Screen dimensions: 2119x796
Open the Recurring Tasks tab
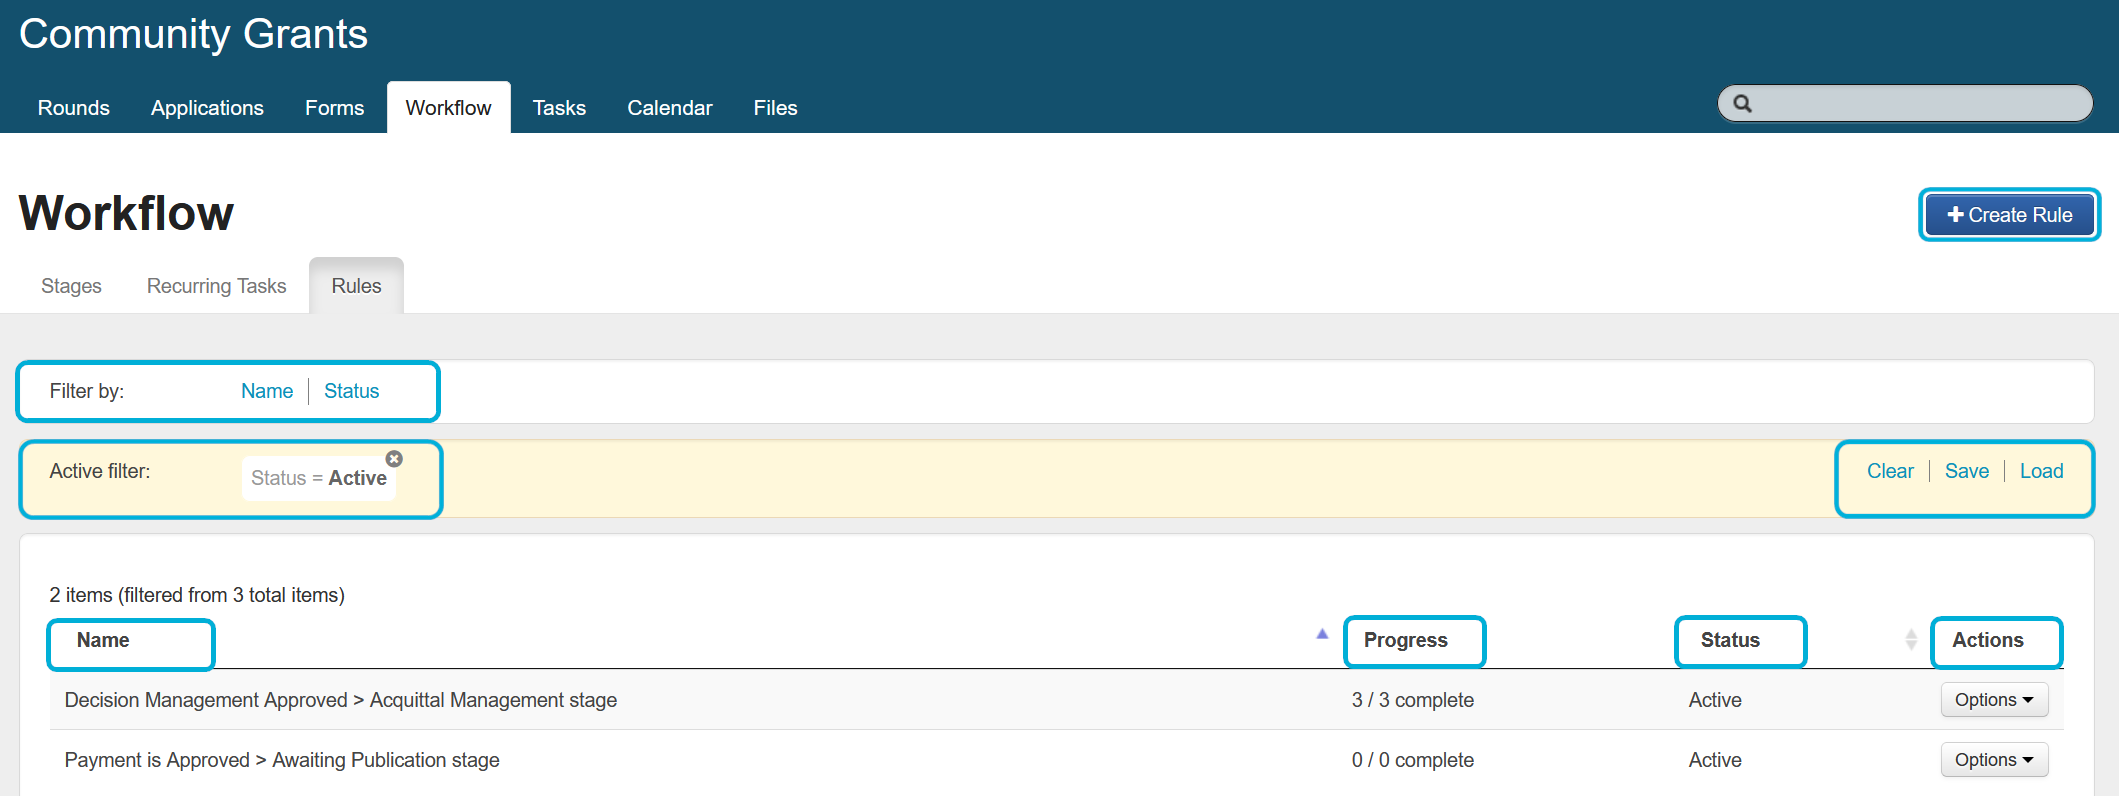(x=216, y=286)
